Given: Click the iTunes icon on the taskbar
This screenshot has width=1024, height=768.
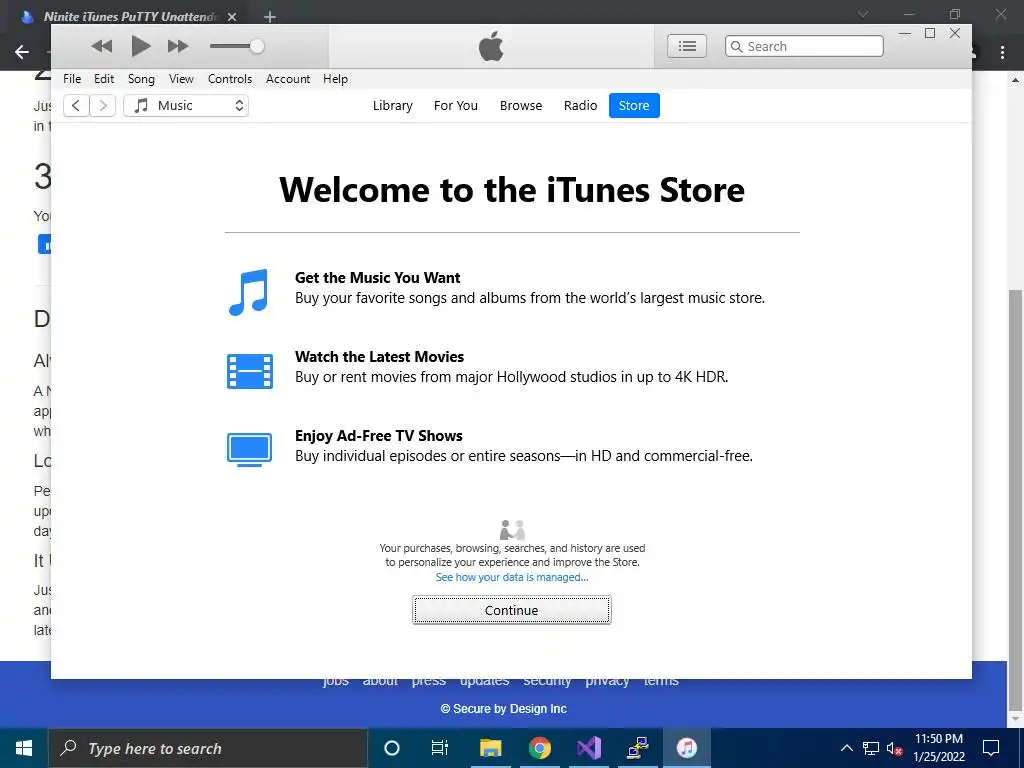Looking at the screenshot, I should 686,748.
